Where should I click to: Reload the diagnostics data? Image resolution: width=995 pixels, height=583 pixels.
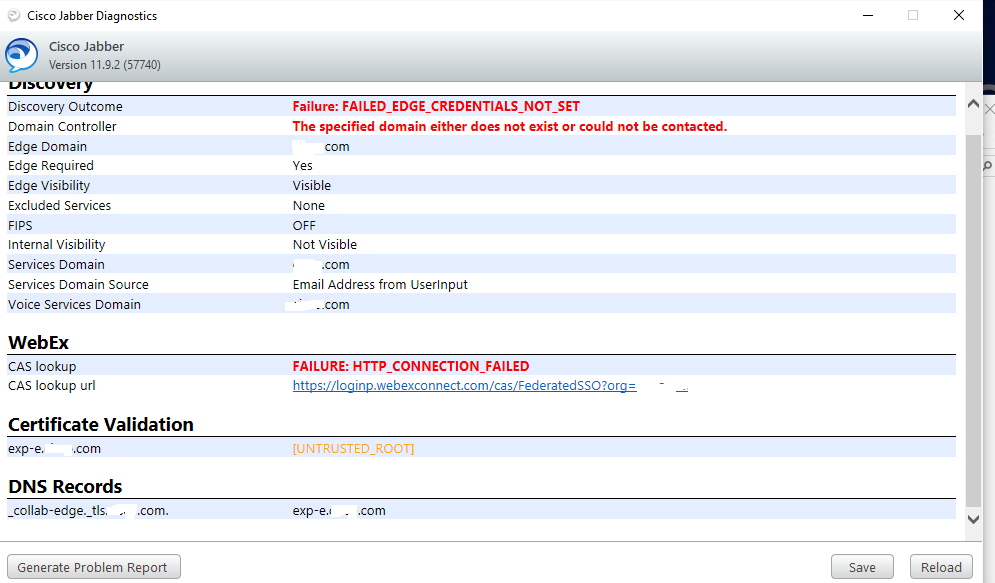[941, 567]
